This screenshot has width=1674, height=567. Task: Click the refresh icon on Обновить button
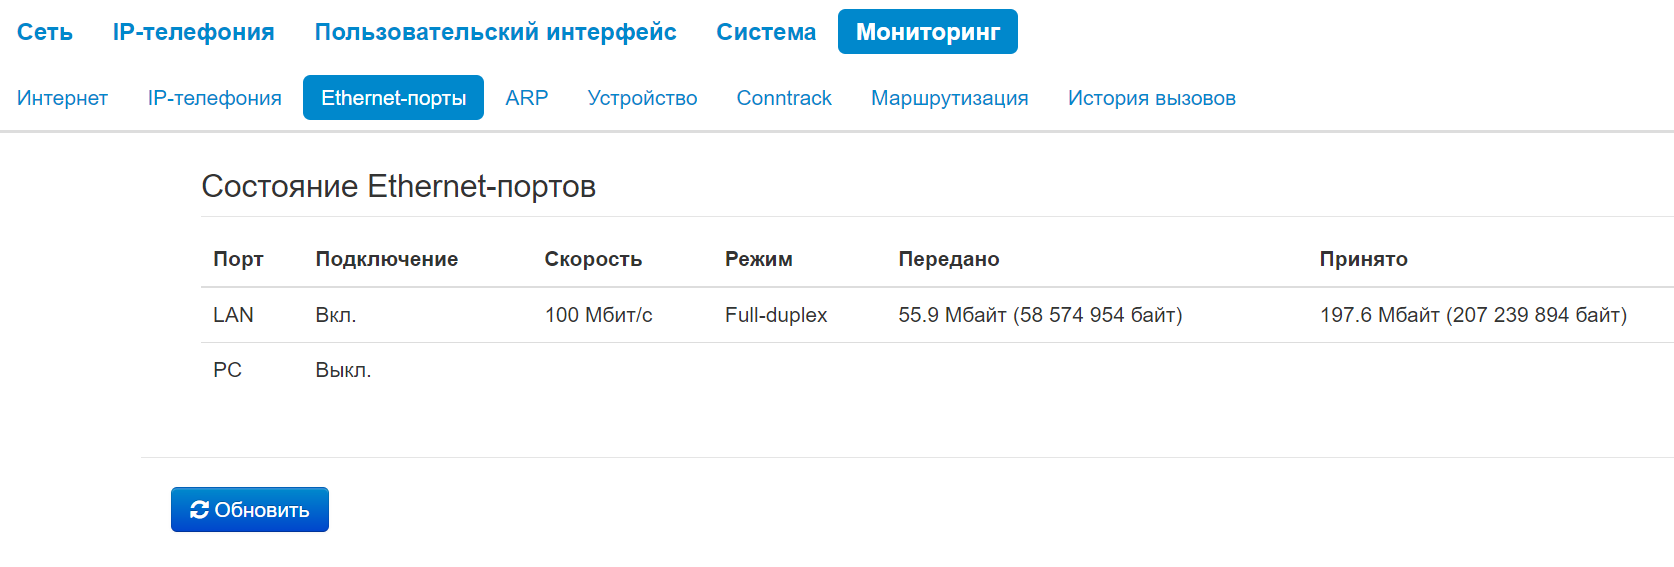199,510
